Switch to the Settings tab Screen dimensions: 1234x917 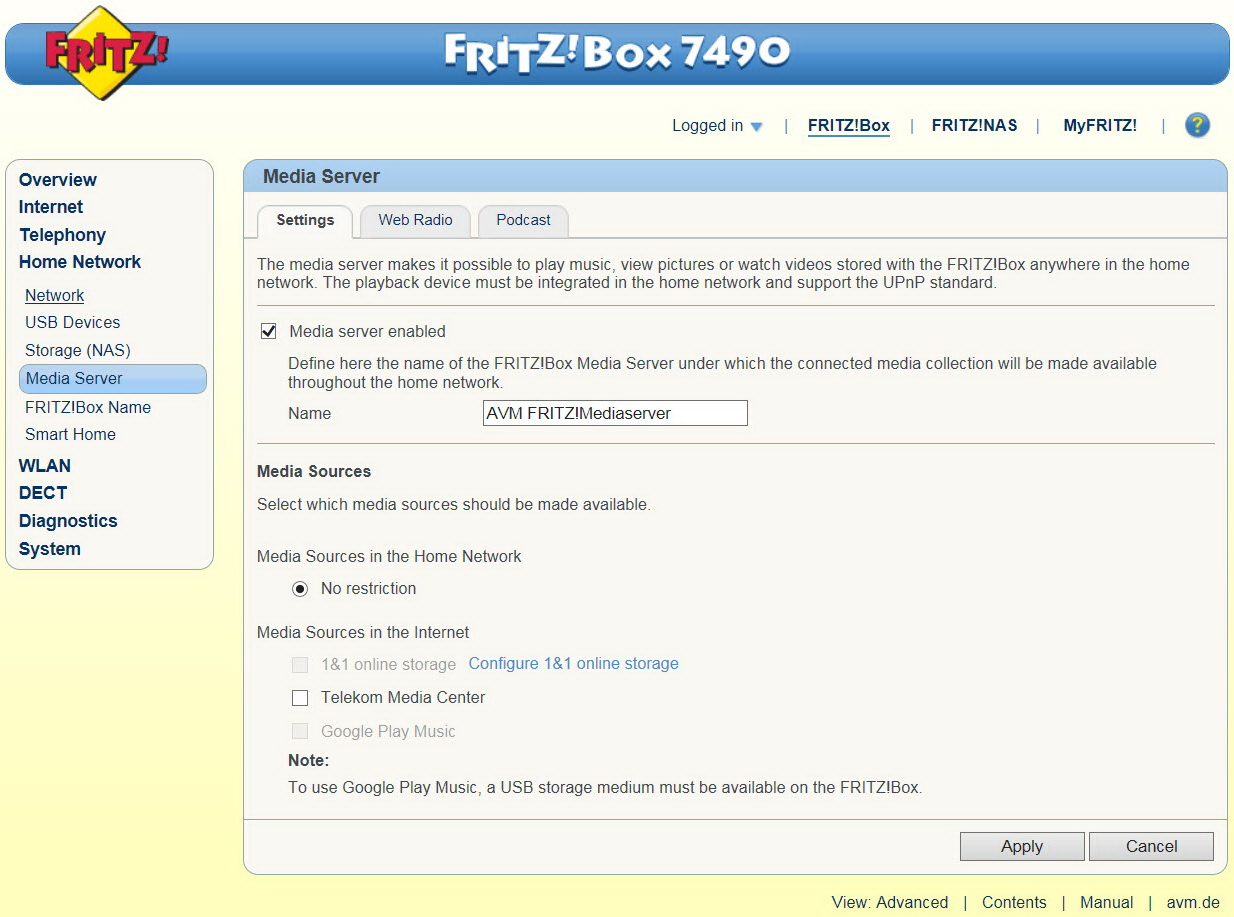305,221
